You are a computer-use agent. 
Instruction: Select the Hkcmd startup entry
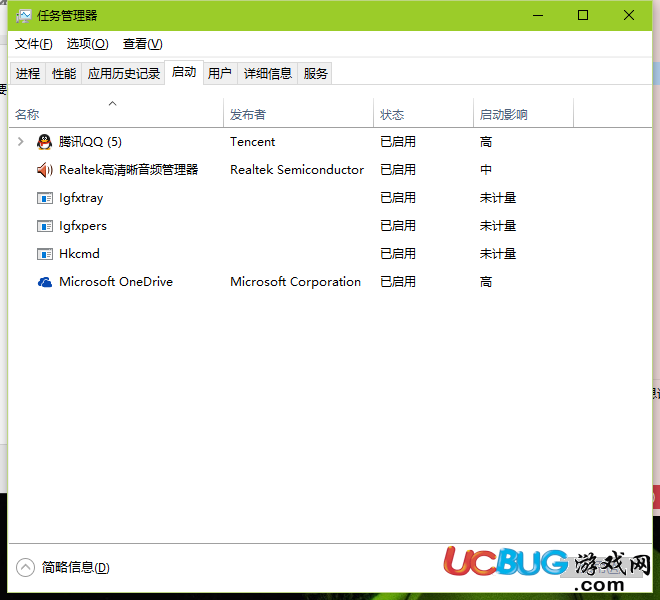click(x=330, y=254)
